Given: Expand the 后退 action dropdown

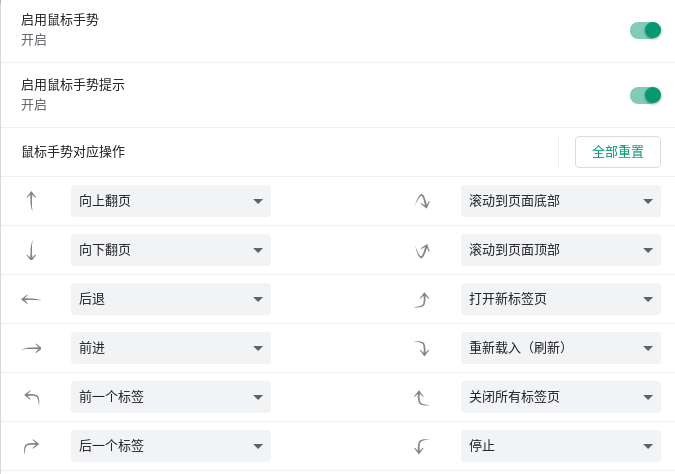Looking at the screenshot, I should (170, 299).
